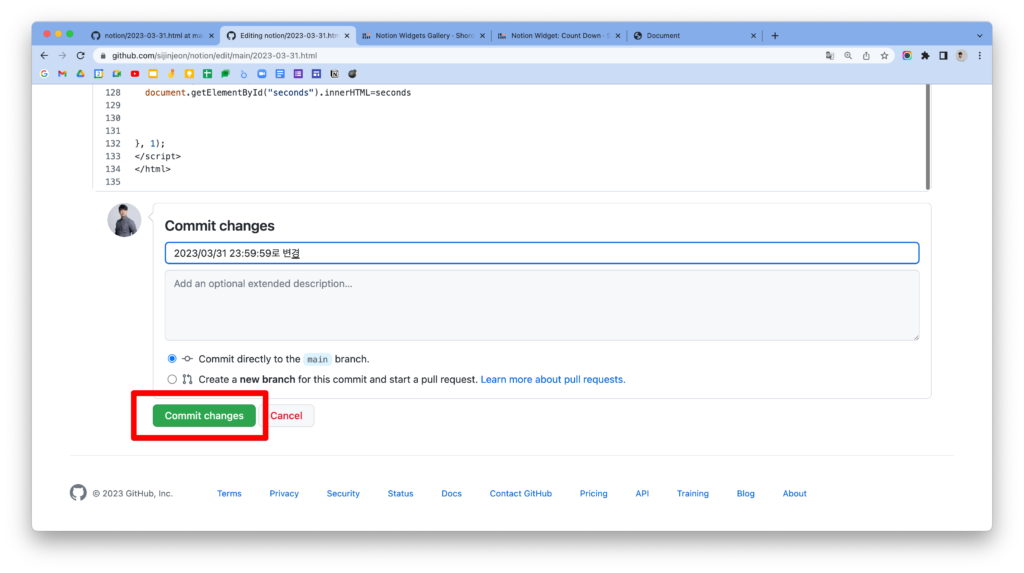This screenshot has height=573, width=1024.
Task: Click the green Commit changes button
Action: [204, 416]
